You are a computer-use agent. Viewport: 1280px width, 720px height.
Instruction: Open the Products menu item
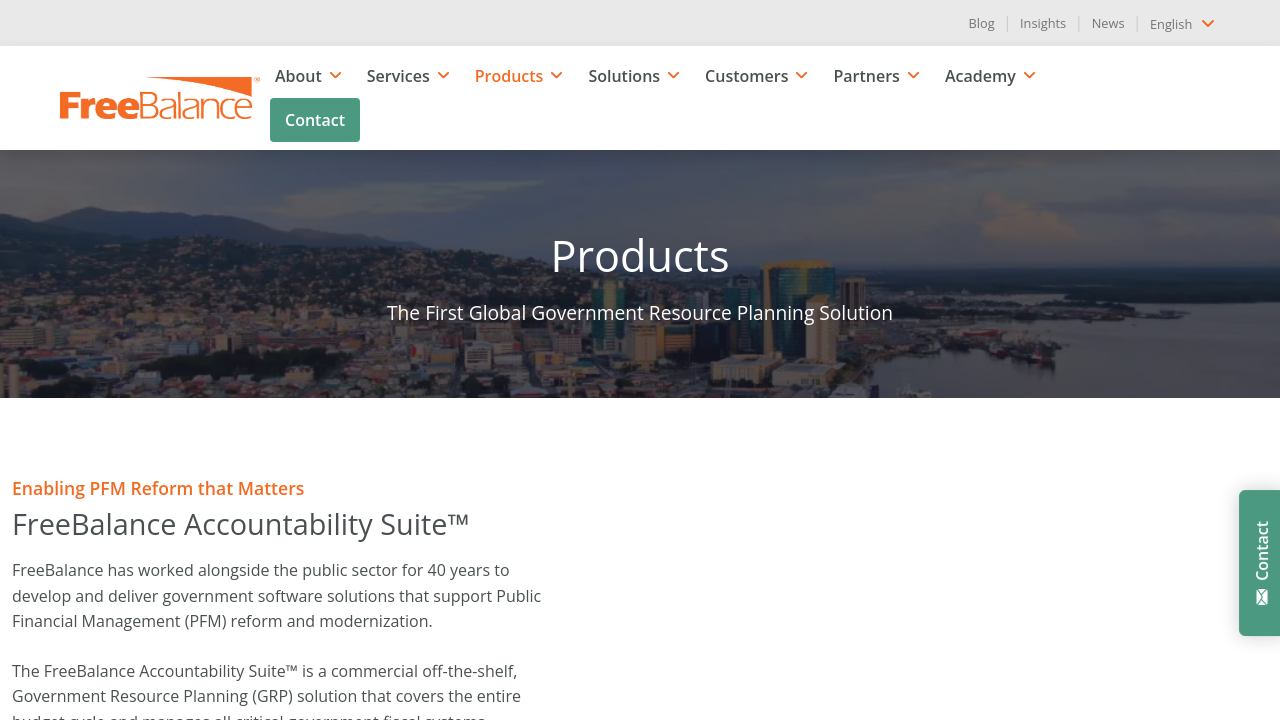pyautogui.click(x=508, y=76)
